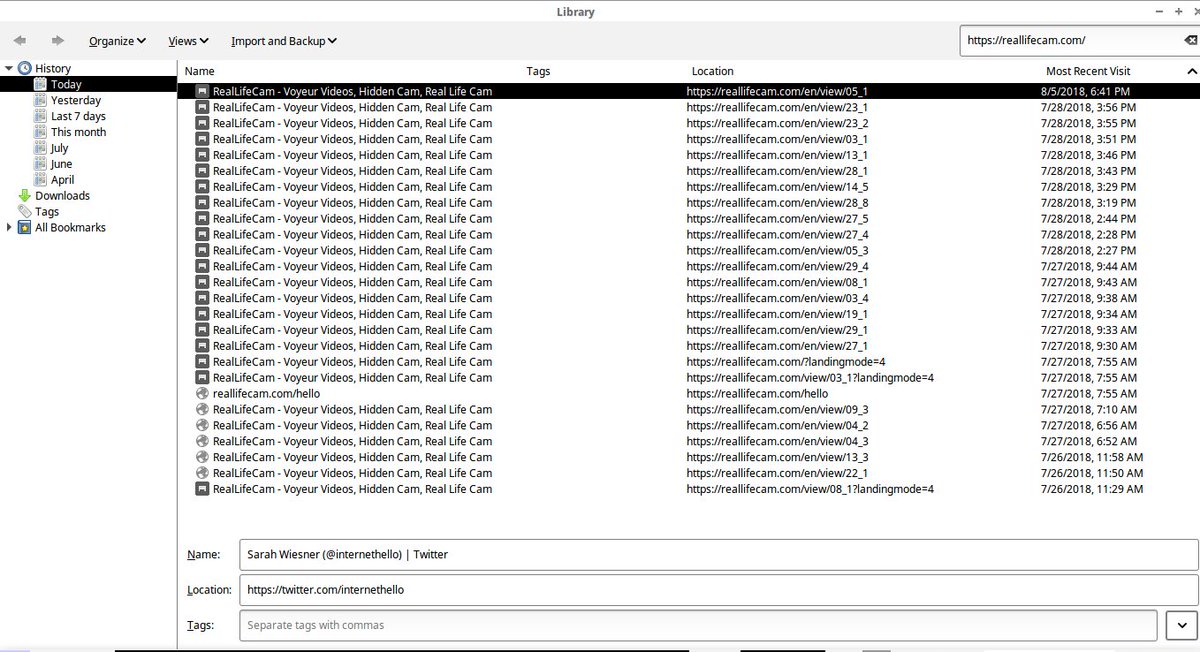The image size is (1200, 652).
Task: Click the favicon of the view/03_1 3:51 PM row
Action: click(203, 139)
